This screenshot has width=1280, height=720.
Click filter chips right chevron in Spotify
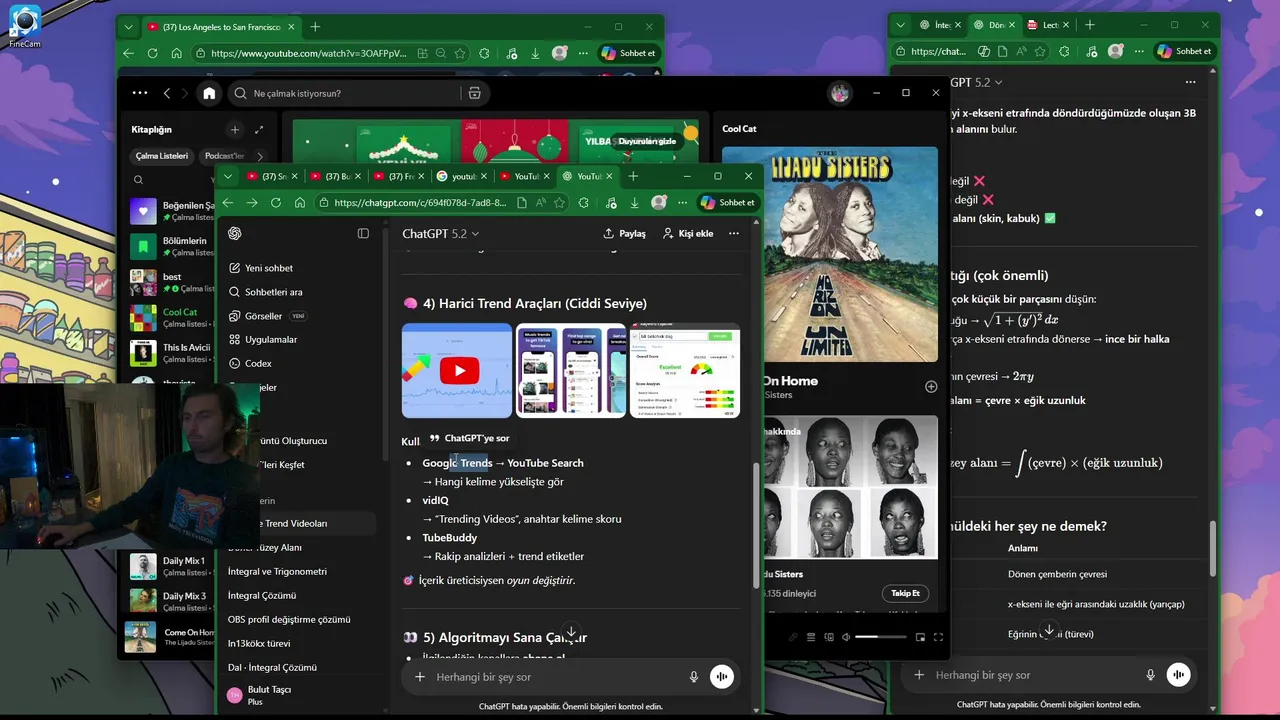[260, 156]
